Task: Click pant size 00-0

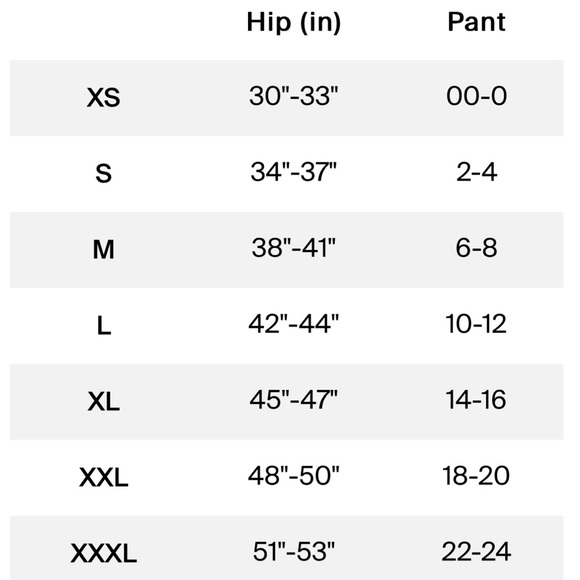Action: (x=476, y=96)
